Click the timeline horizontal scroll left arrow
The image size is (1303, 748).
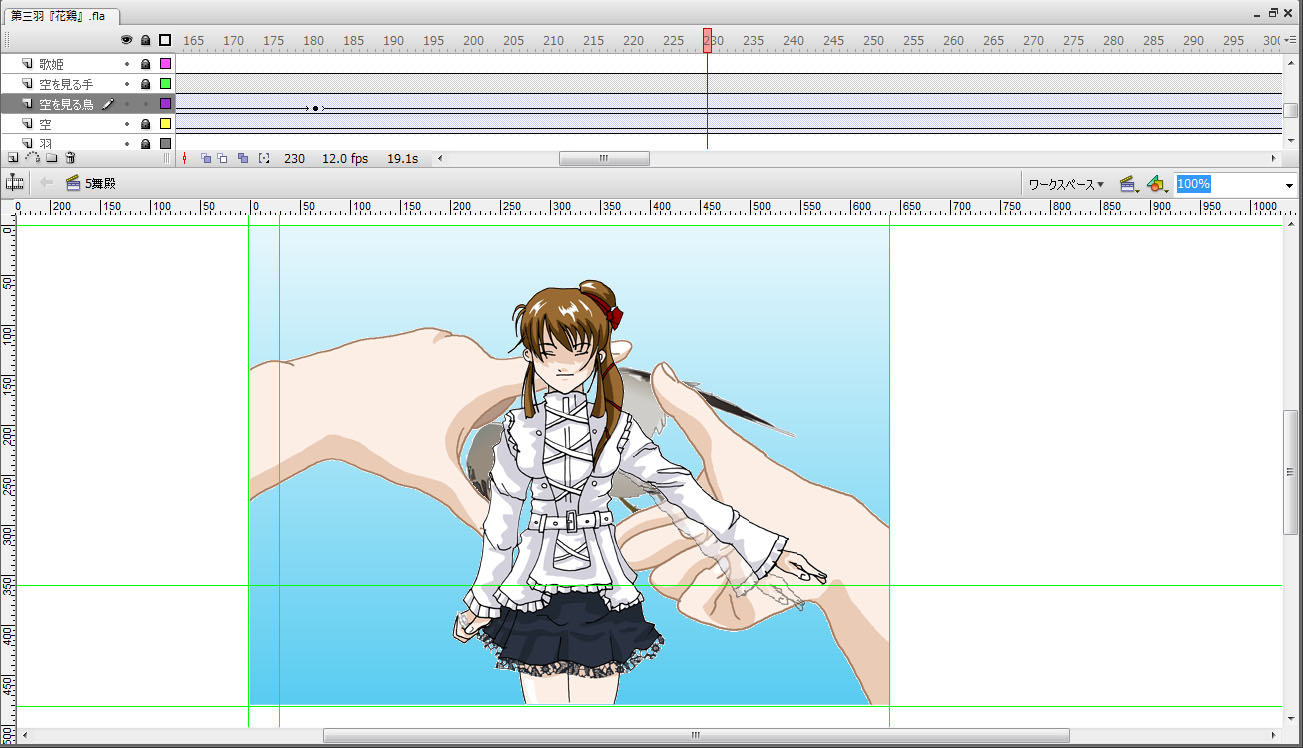[439, 158]
